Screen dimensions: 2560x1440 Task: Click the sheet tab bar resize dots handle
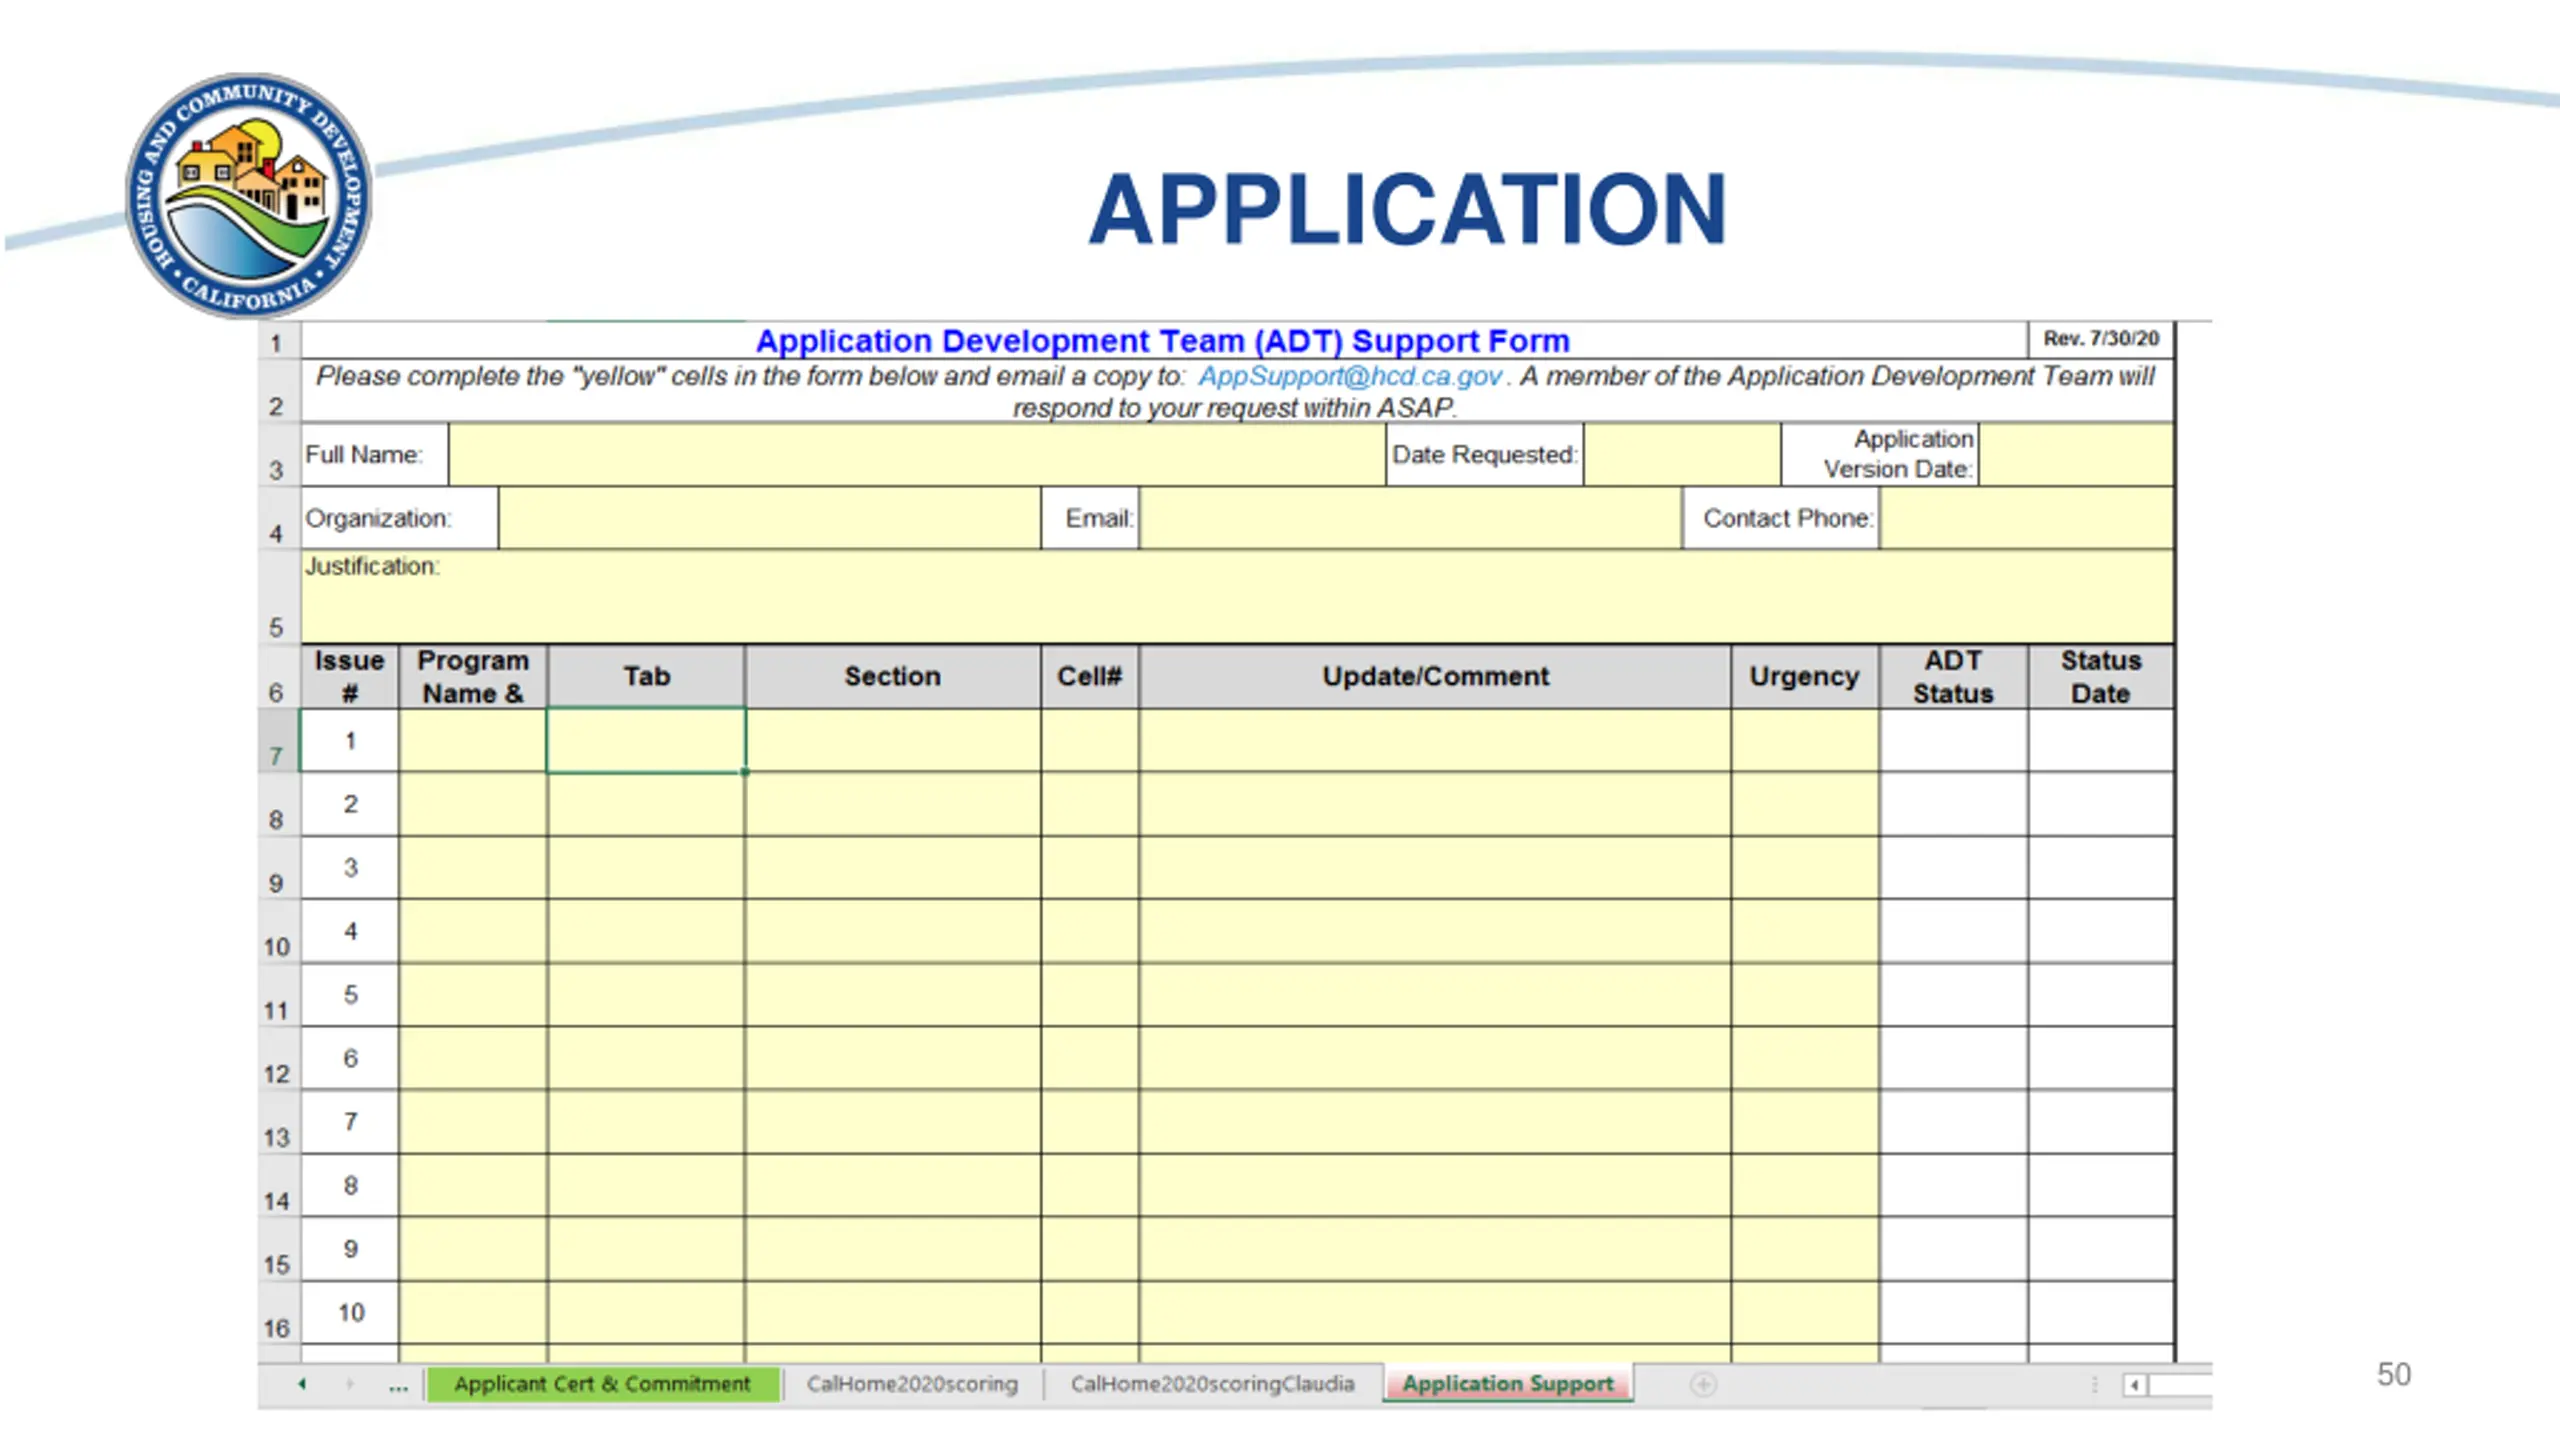[2094, 1385]
